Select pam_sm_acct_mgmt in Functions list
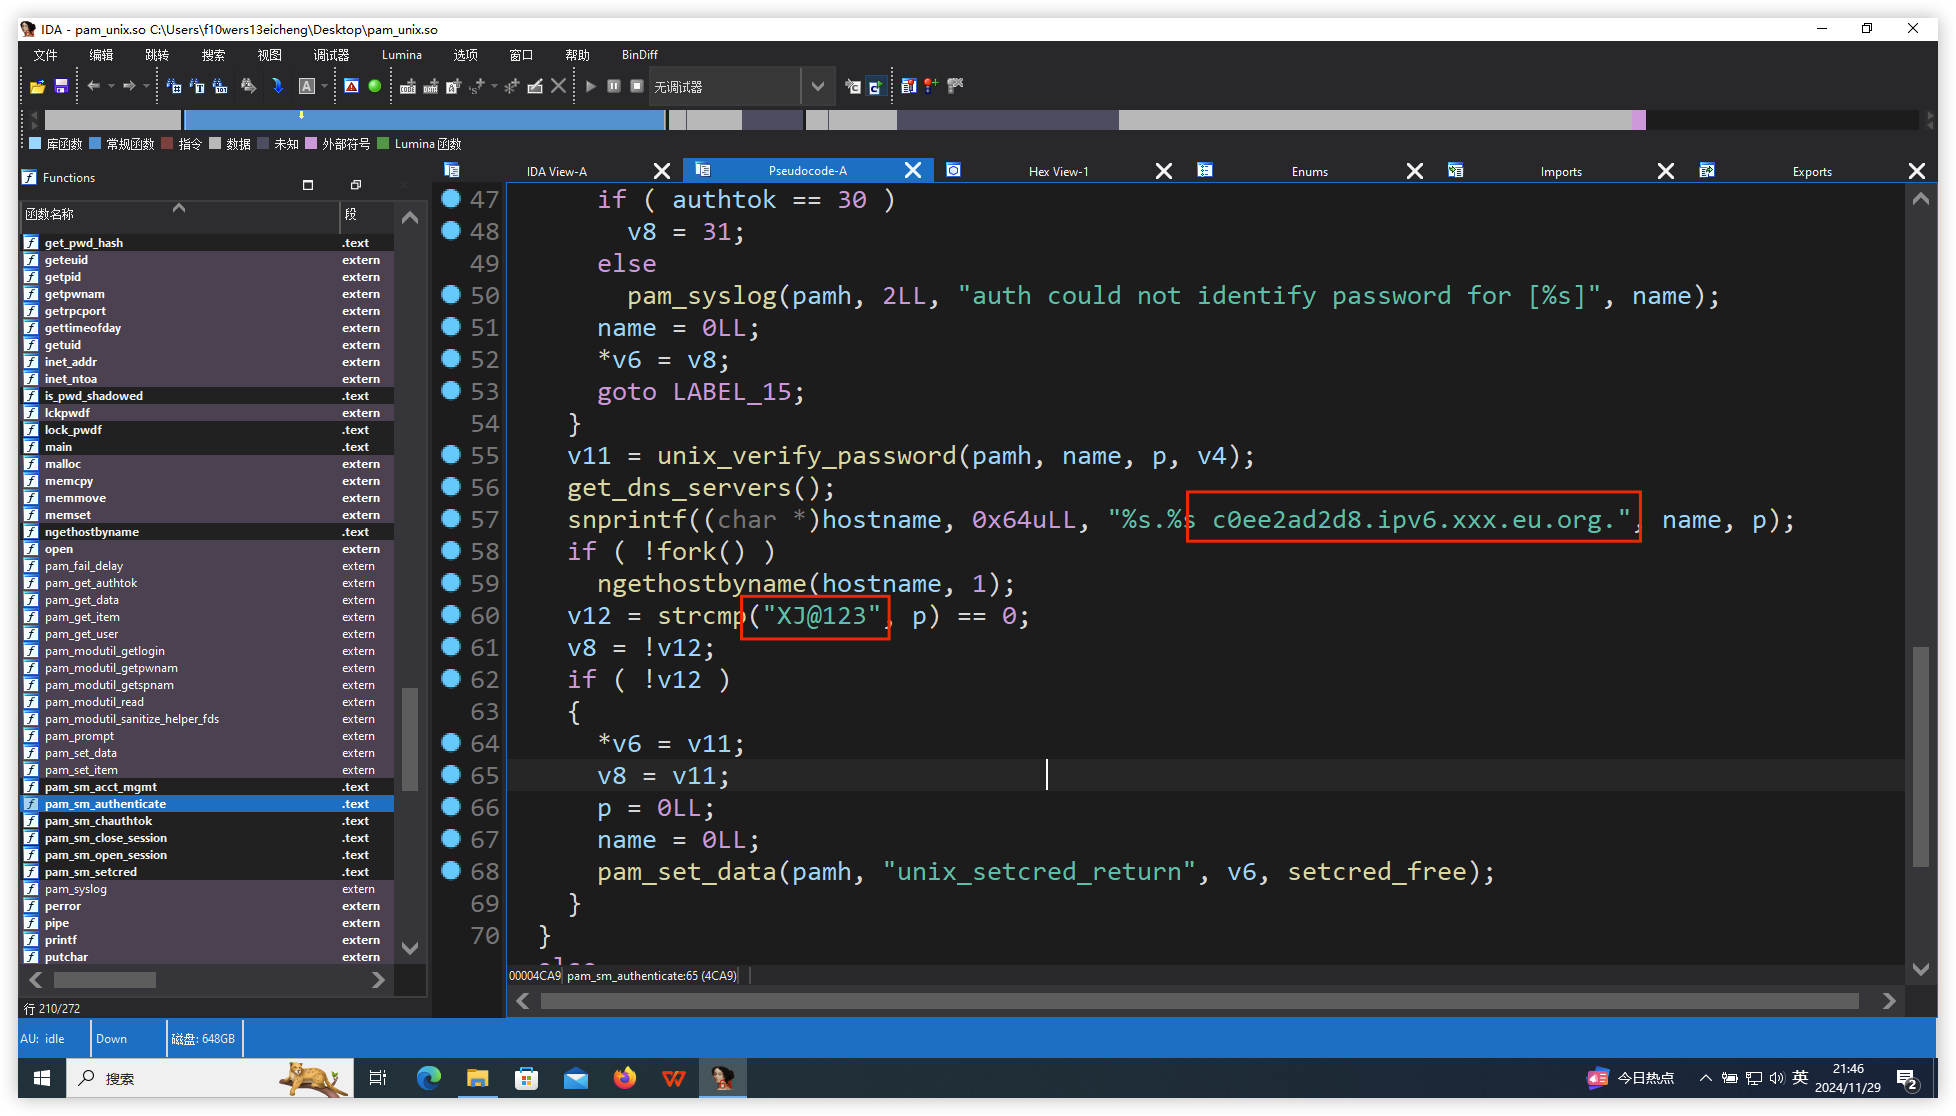Image resolution: width=1956 pixels, height=1116 pixels. point(208,787)
